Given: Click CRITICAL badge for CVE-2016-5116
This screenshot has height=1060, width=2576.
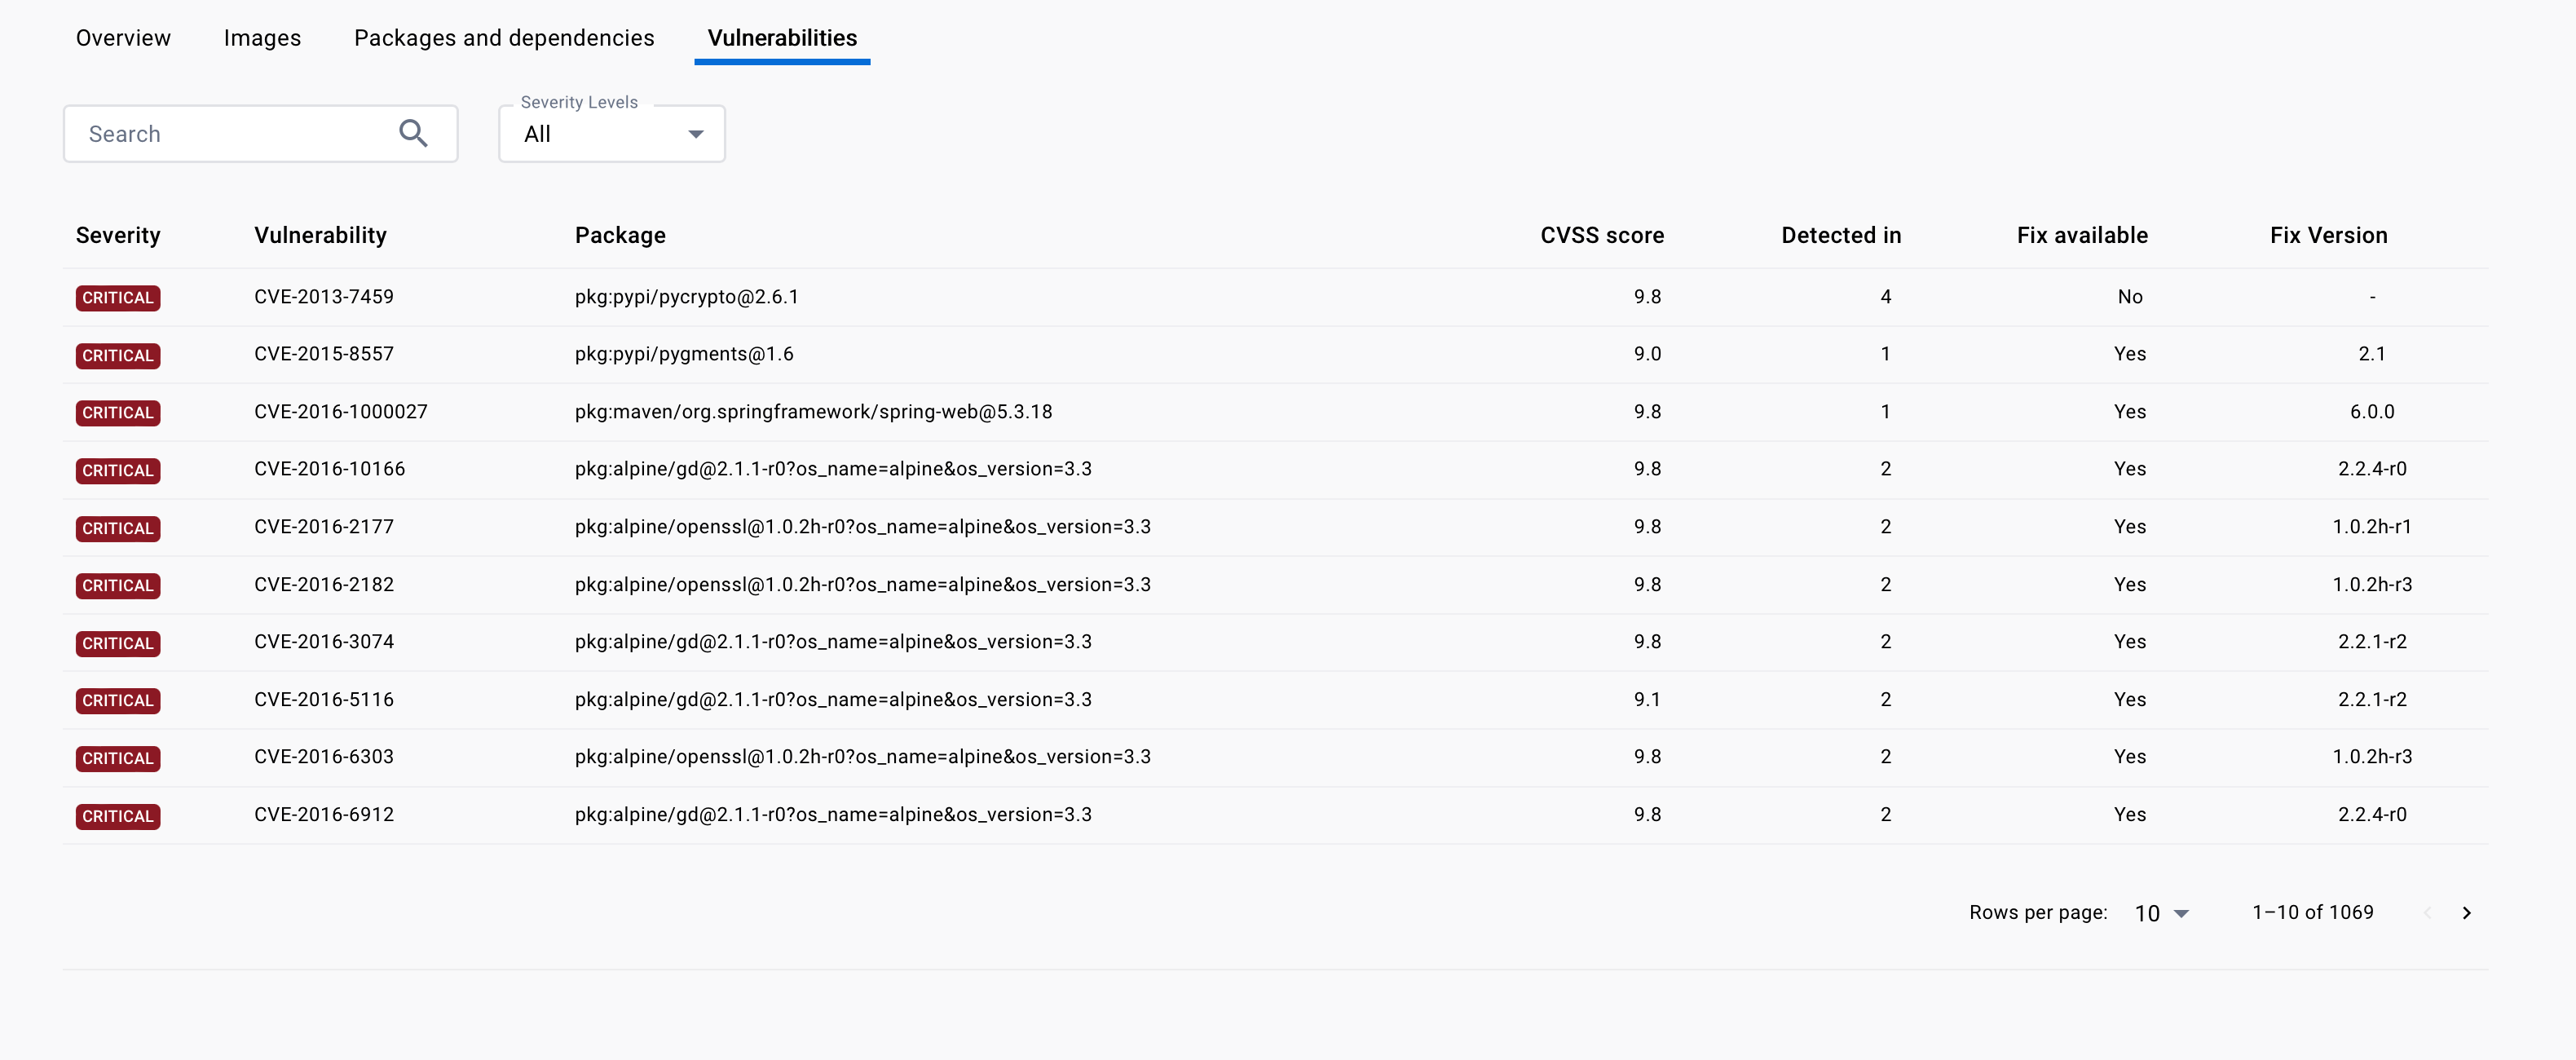Looking at the screenshot, I should click(x=118, y=701).
